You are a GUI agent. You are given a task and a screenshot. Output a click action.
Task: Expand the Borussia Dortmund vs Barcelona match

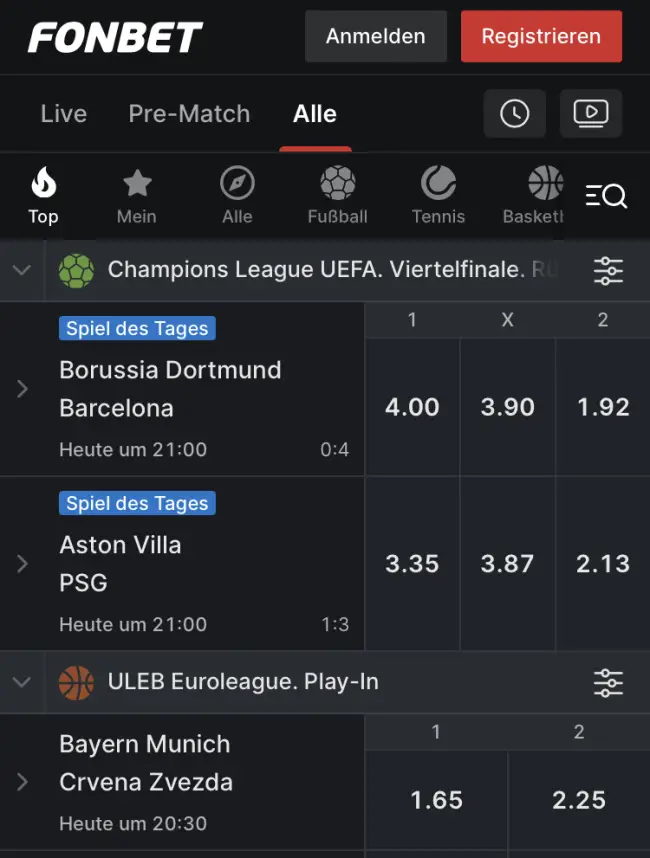point(22,389)
